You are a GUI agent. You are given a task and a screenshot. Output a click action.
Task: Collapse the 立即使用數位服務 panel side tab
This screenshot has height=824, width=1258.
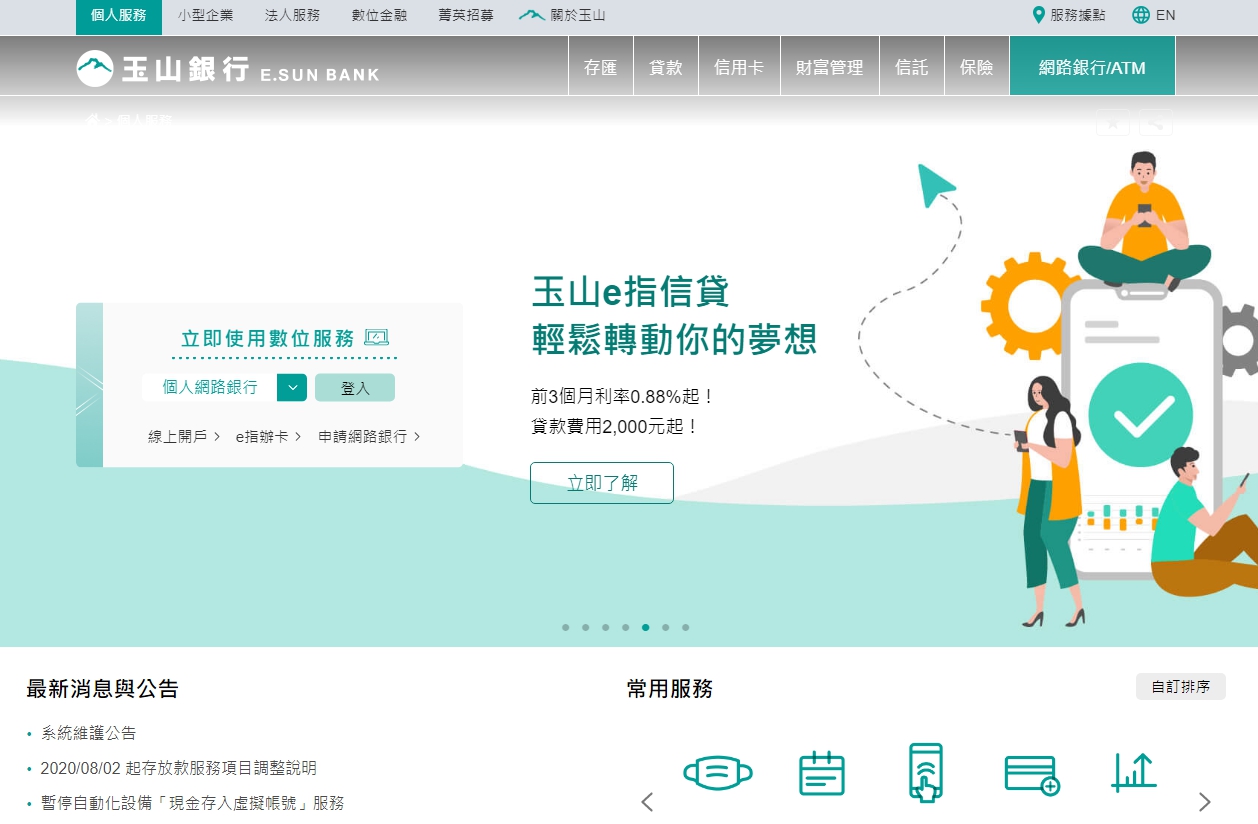(x=89, y=385)
